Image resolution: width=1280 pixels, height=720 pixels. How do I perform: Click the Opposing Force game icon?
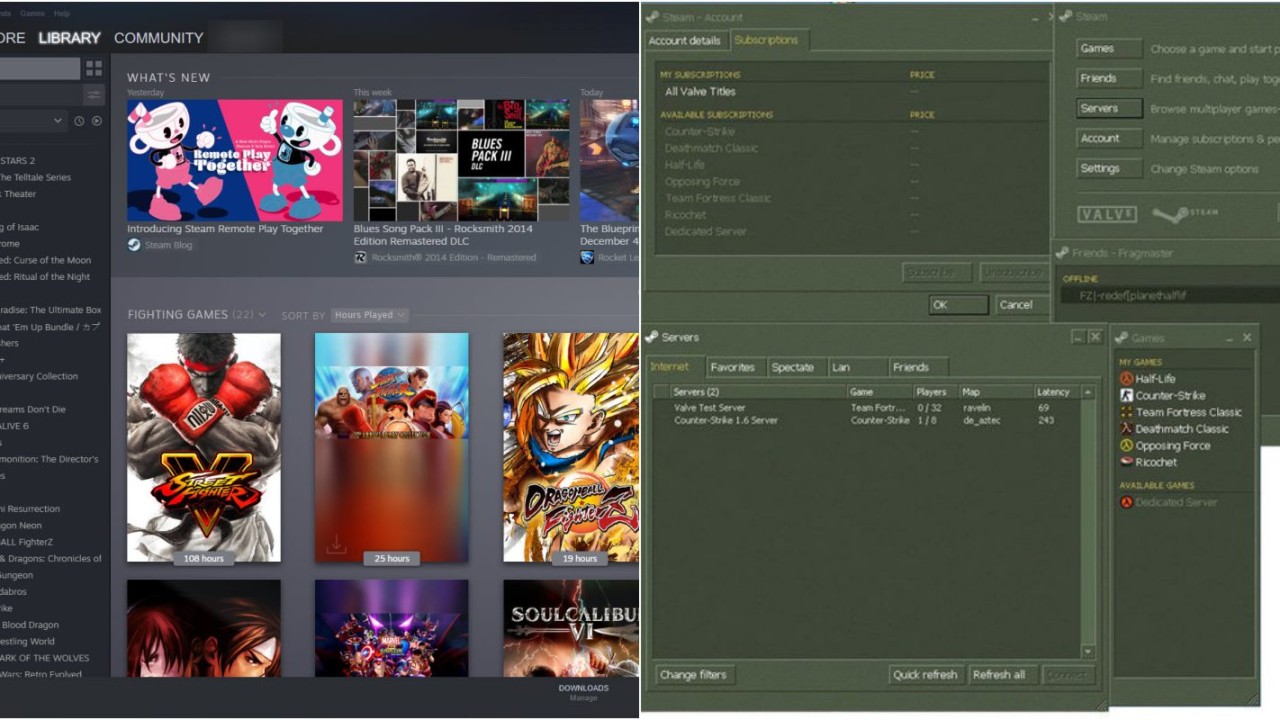(1126, 446)
